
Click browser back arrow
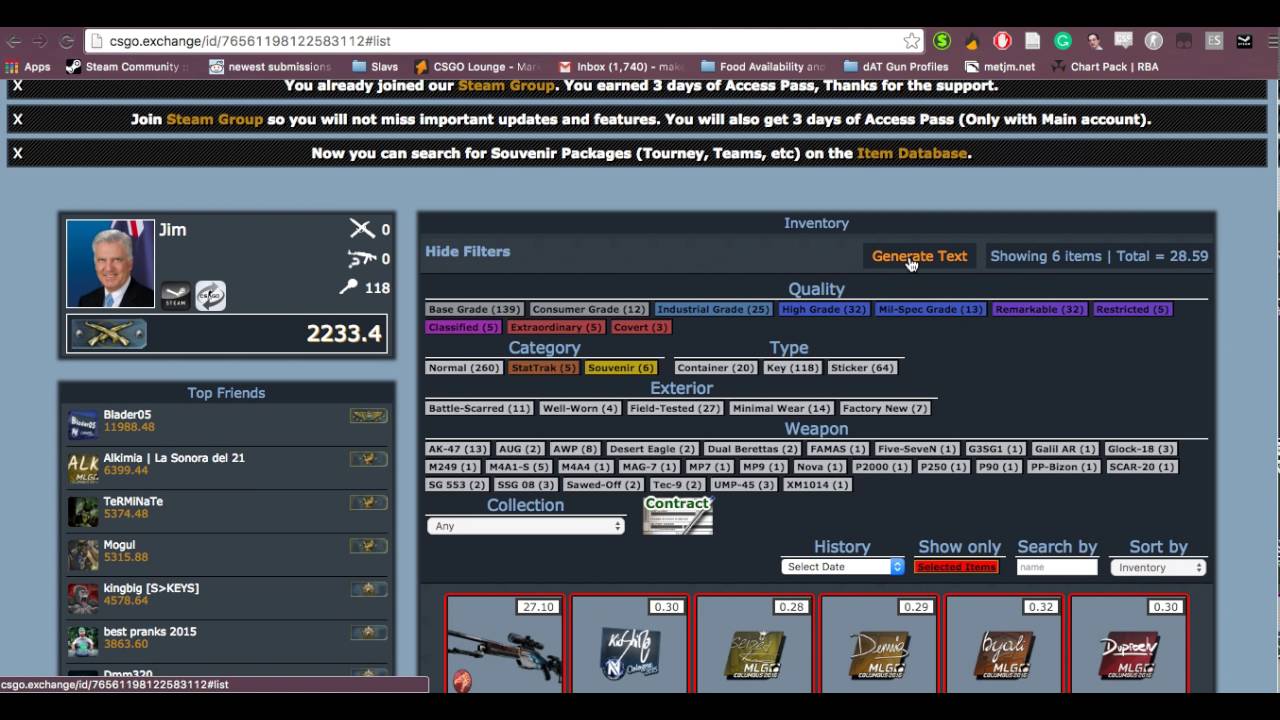click(14, 41)
